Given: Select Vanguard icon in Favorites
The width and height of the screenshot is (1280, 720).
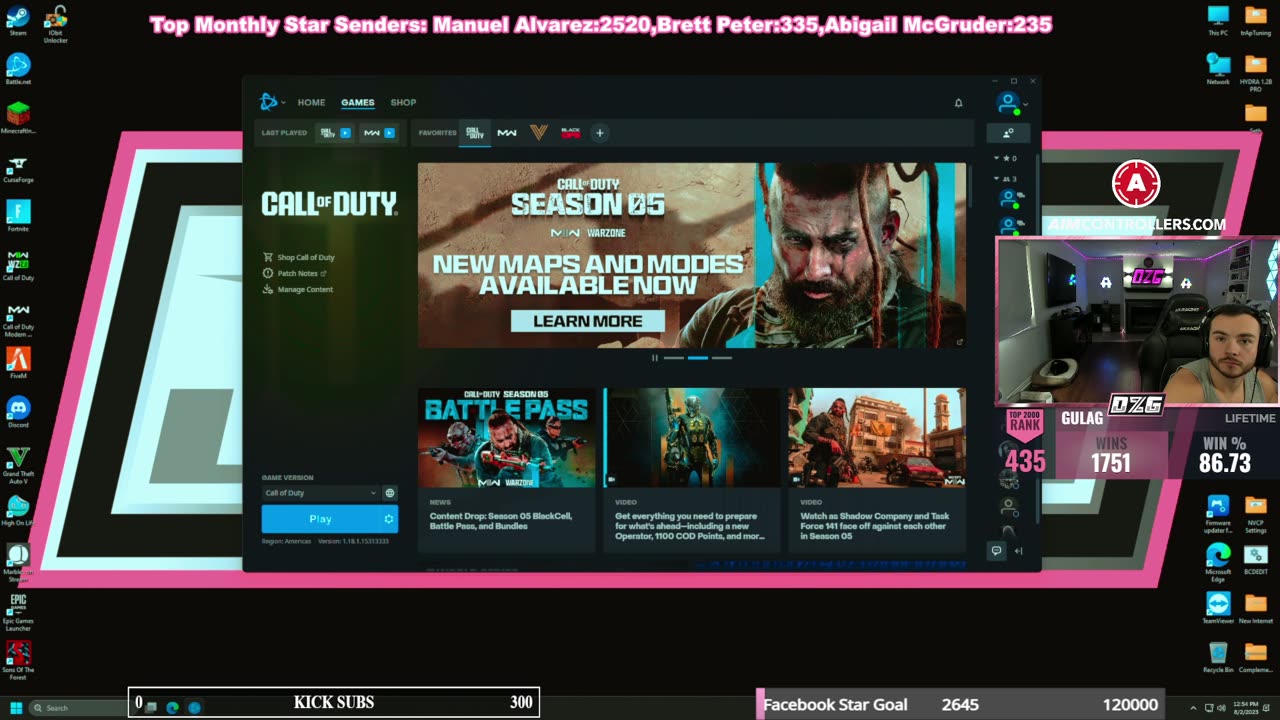Looking at the screenshot, I should 539,132.
